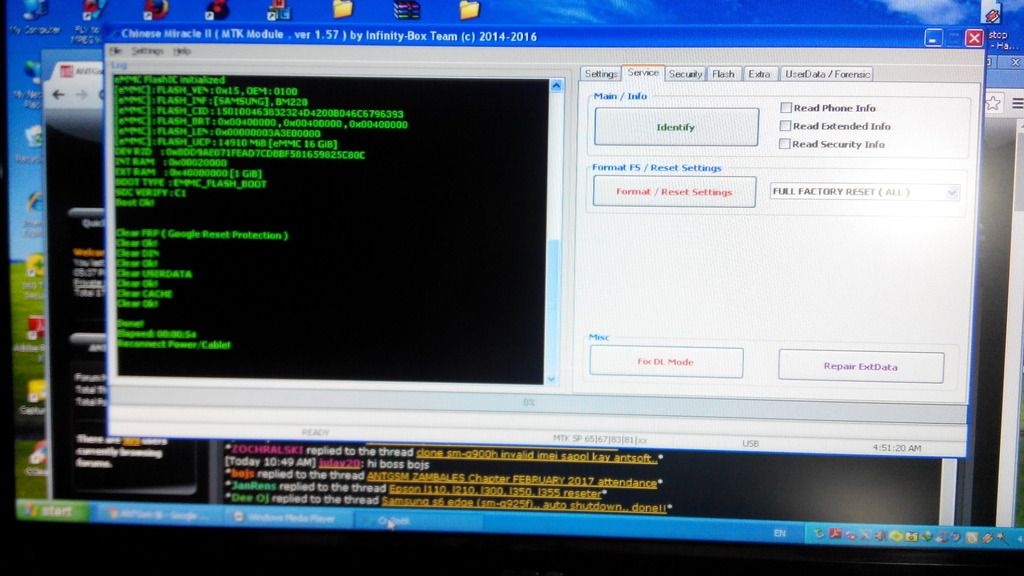Open the Security tab
Image resolution: width=1024 pixels, height=576 pixels.
[x=685, y=74]
